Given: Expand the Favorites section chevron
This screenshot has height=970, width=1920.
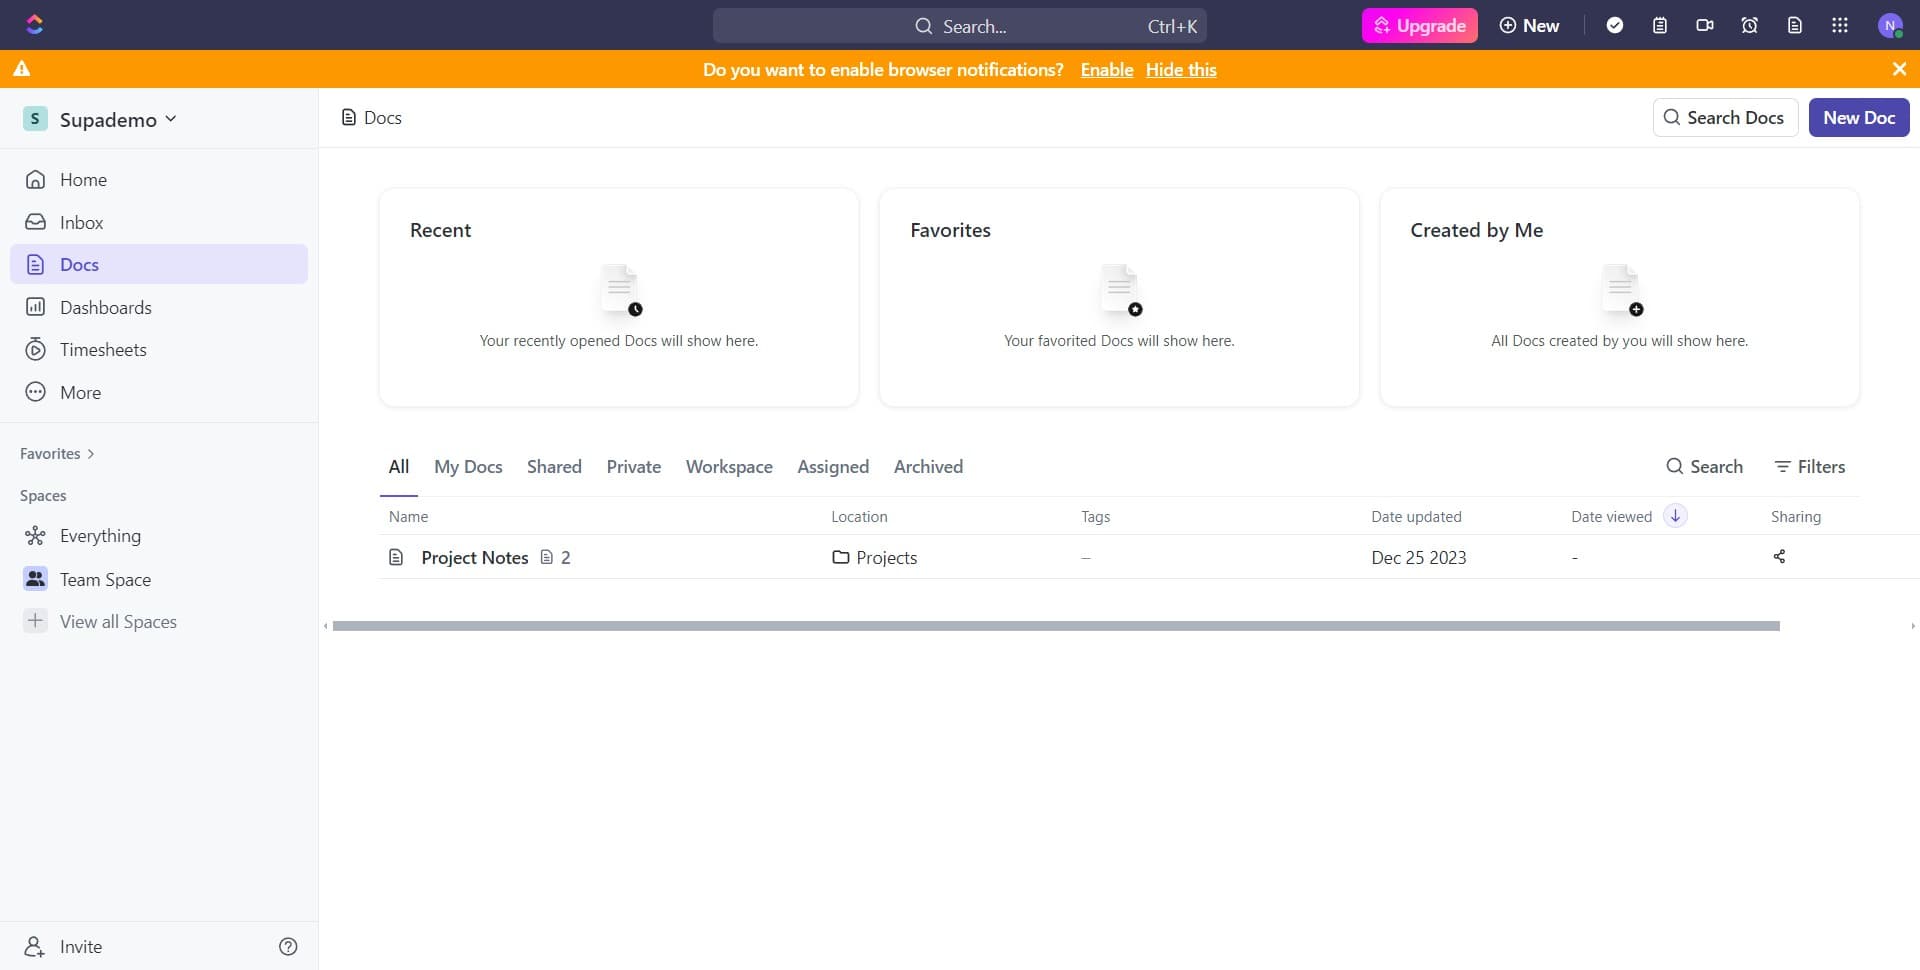Looking at the screenshot, I should click(90, 453).
